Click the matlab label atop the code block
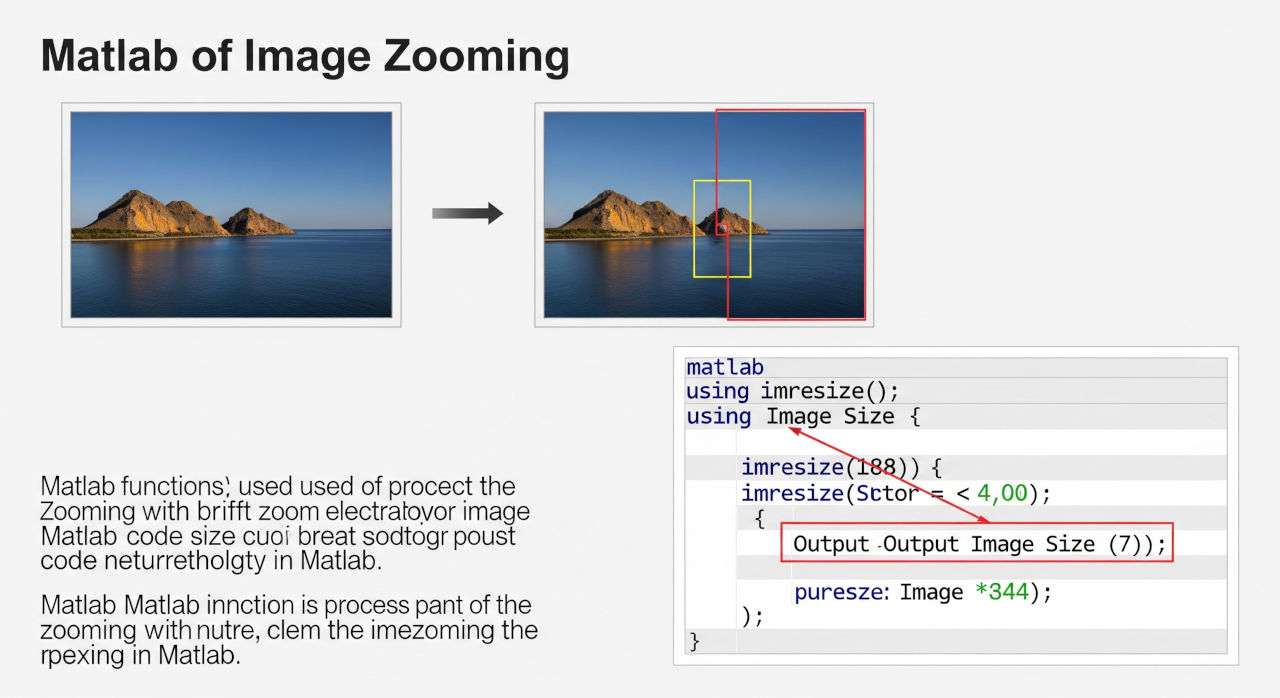The width and height of the screenshot is (1280, 698). click(x=724, y=366)
